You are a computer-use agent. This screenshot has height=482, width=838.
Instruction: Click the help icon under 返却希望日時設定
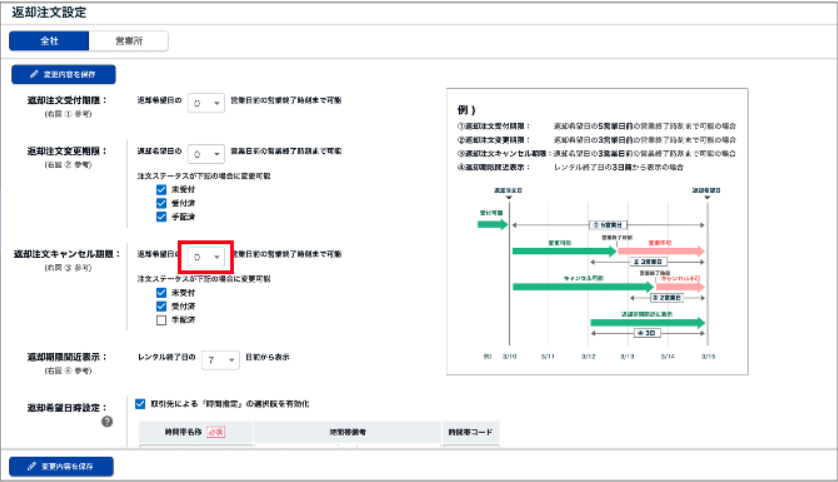107,421
